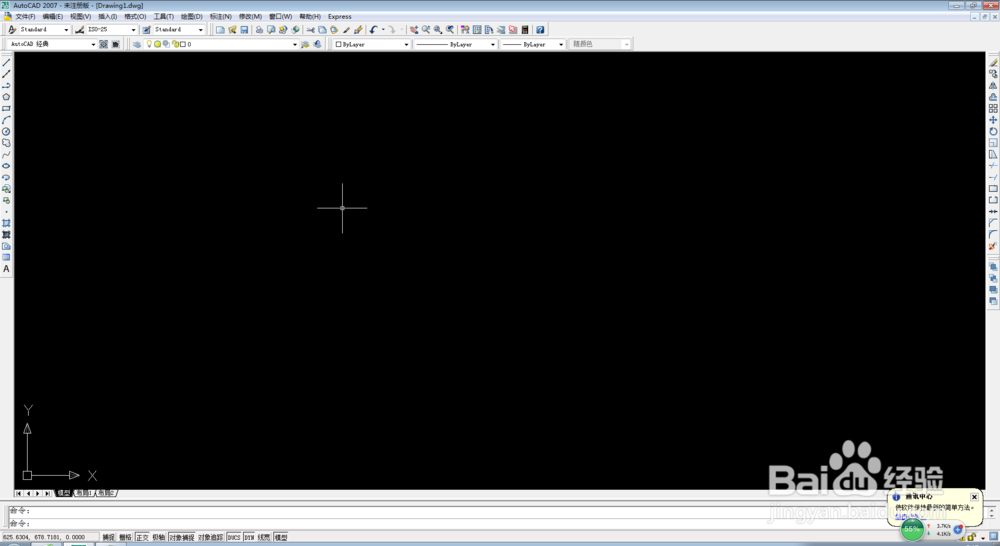
Task: Open the 绘图(D) menu
Action: [x=191, y=17]
